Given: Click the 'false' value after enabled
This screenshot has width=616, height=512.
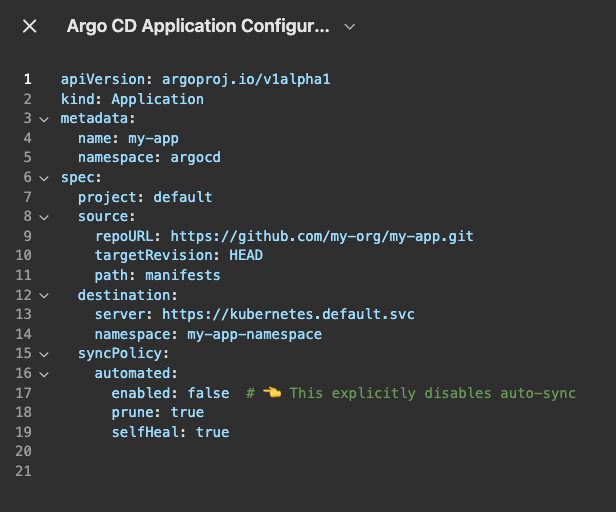Looking at the screenshot, I should pos(208,393).
